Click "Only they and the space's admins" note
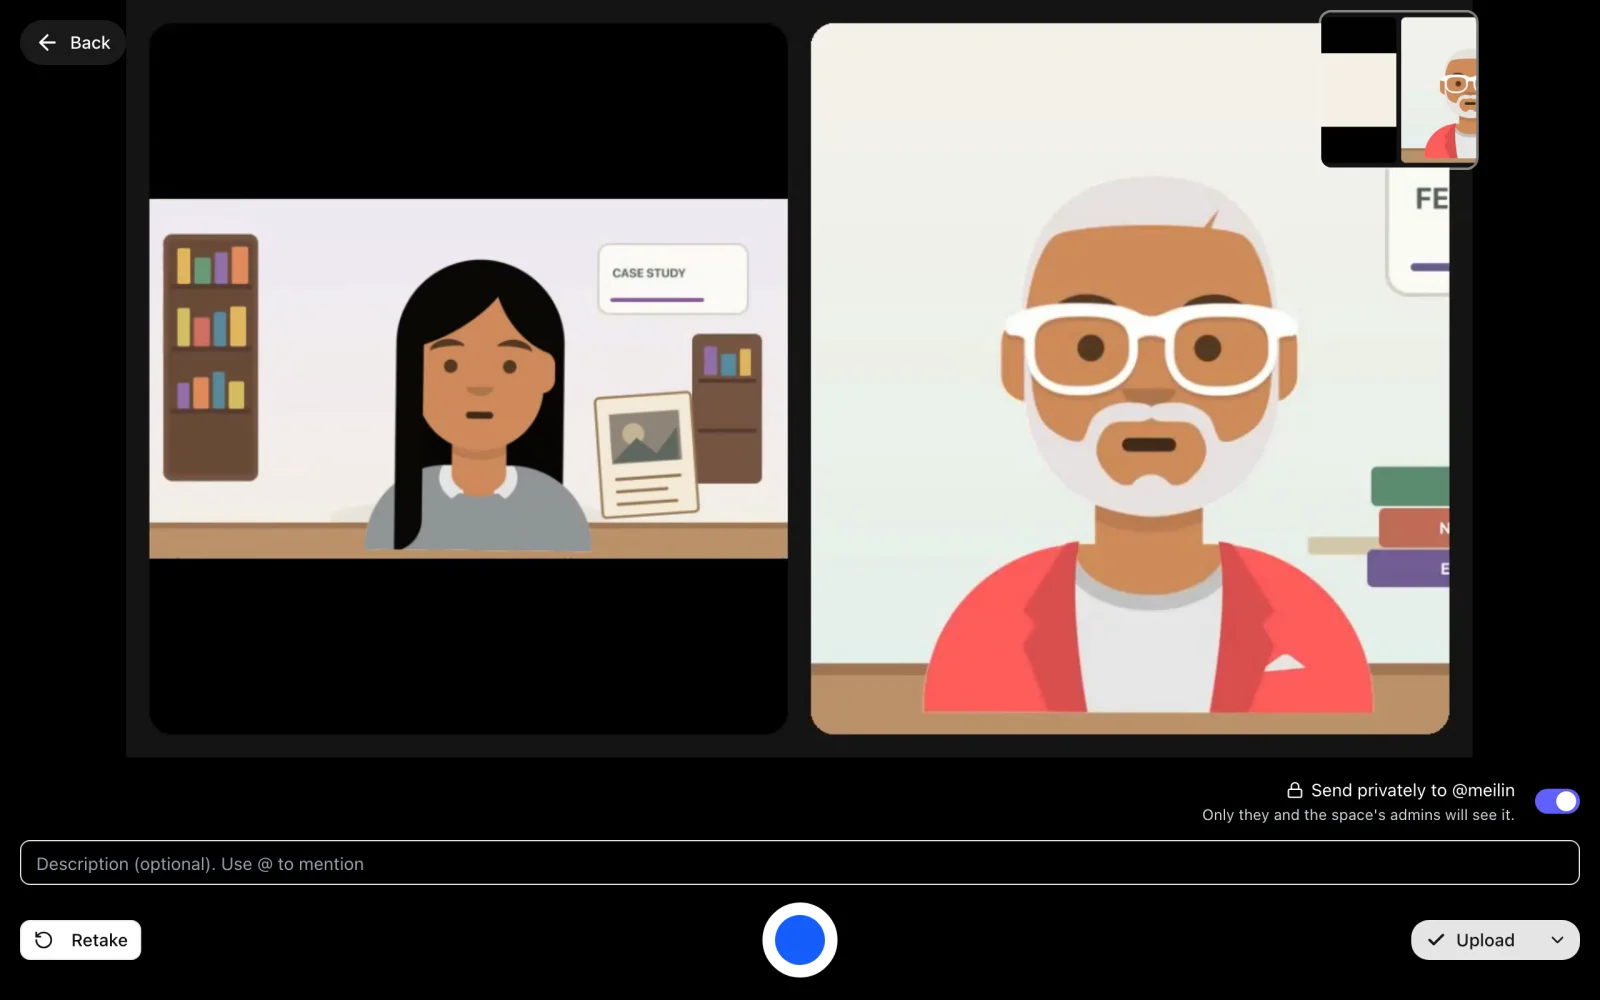The width and height of the screenshot is (1600, 1000). tap(1358, 815)
